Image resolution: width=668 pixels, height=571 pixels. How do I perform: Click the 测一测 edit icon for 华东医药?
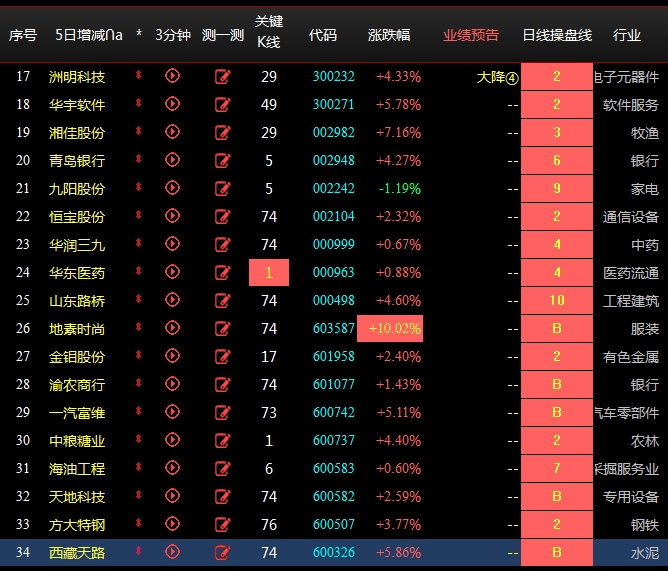coord(222,272)
